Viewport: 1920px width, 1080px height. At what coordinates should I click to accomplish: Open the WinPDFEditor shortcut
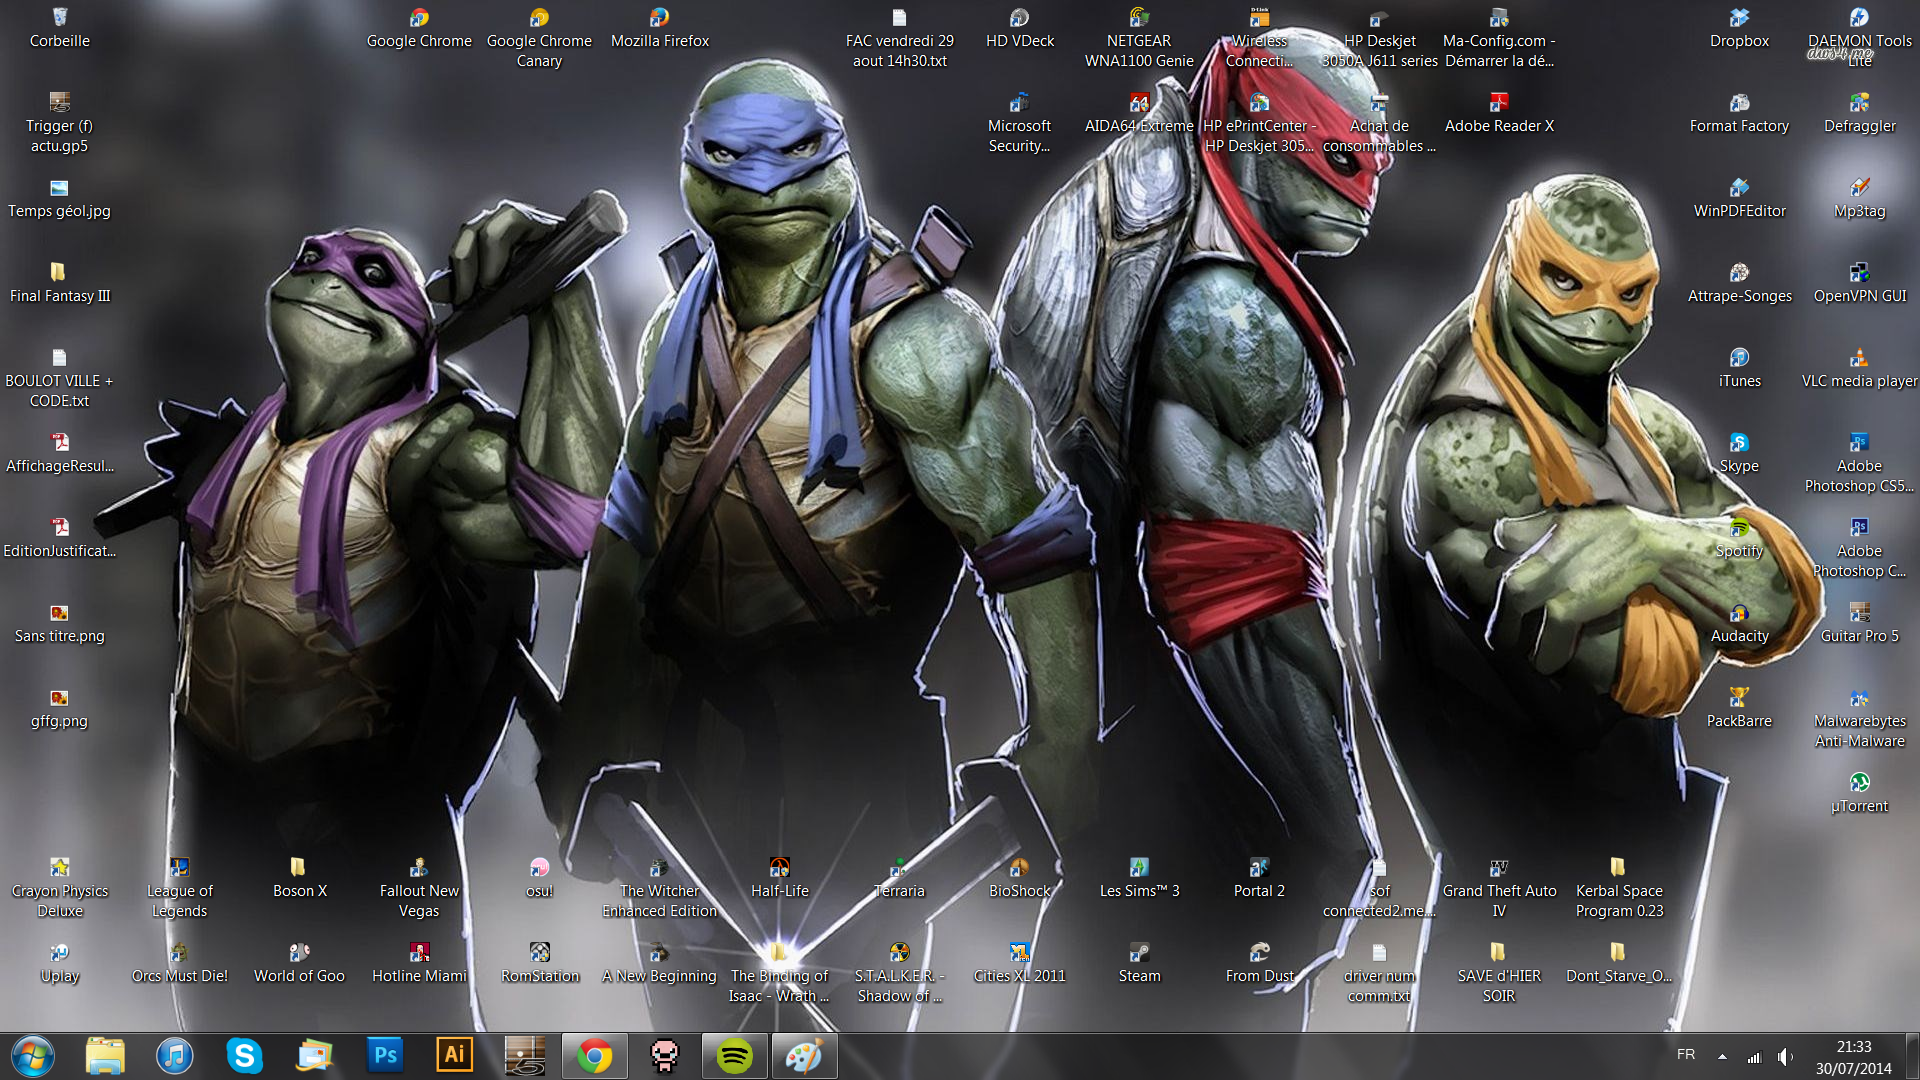click(1739, 198)
